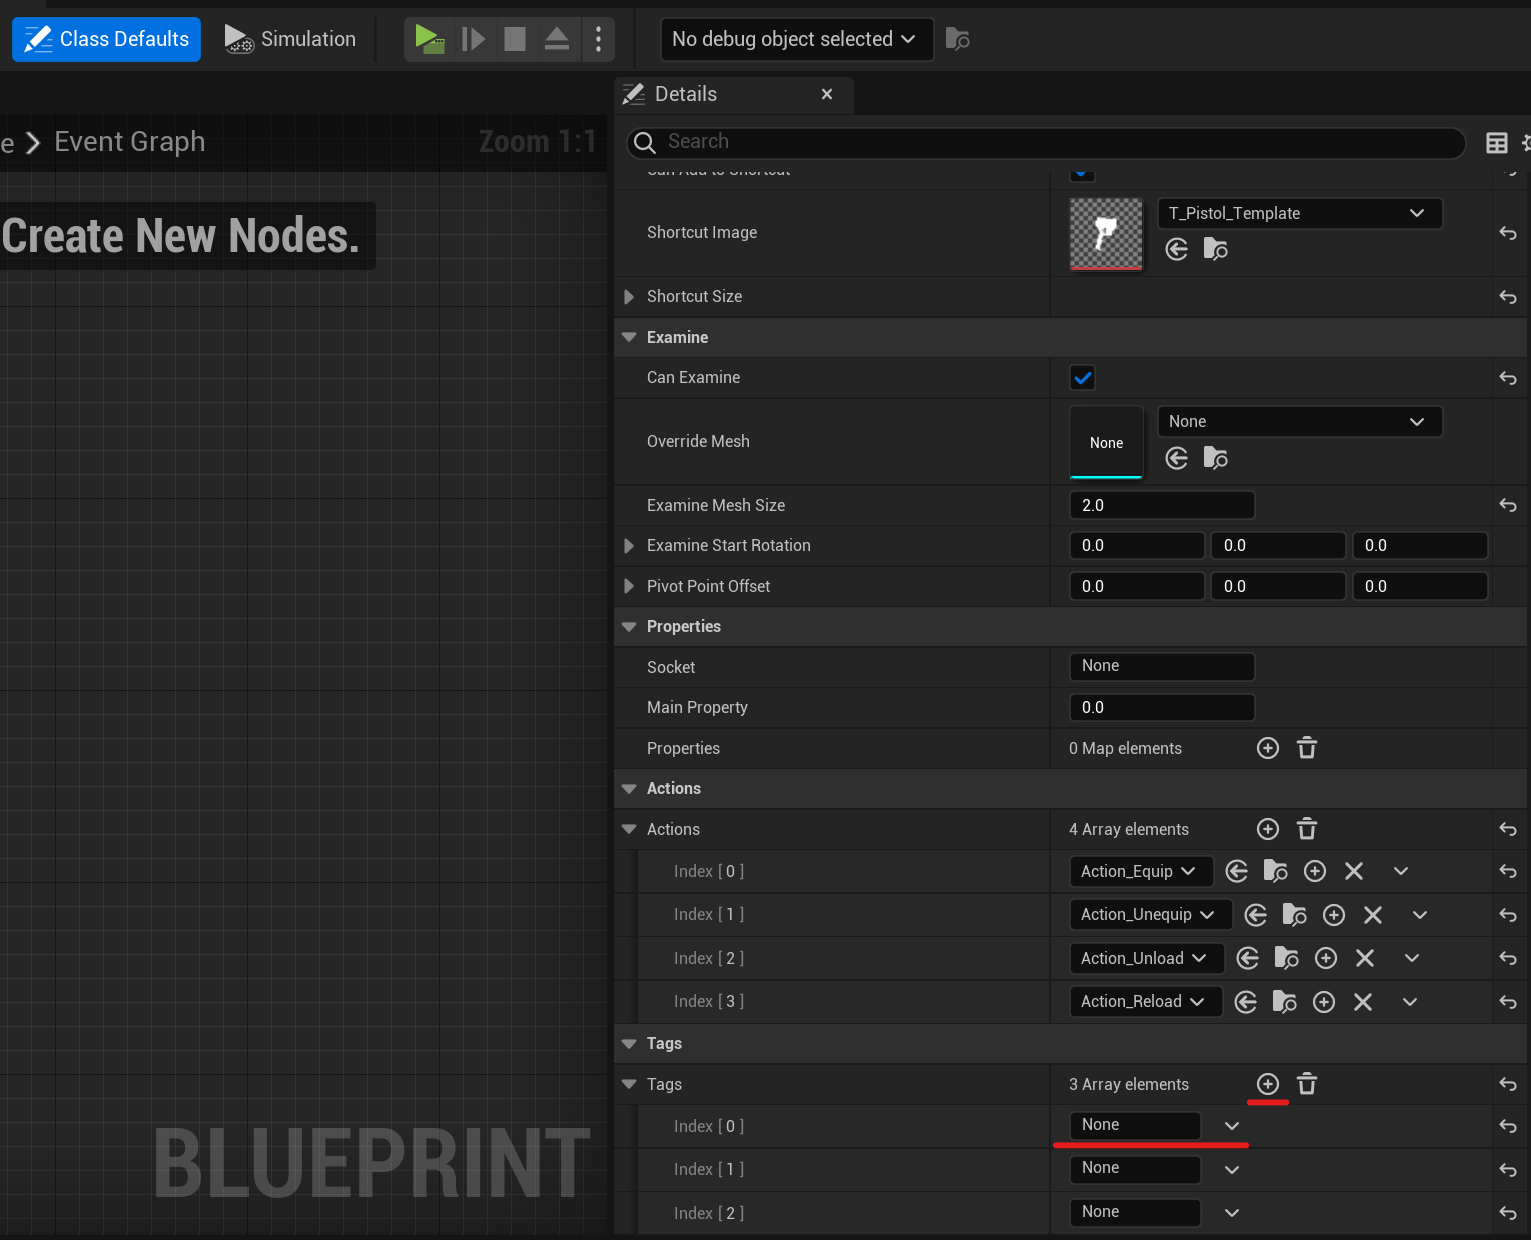Expand Examine Start Rotation property
The width and height of the screenshot is (1531, 1240).
click(x=629, y=546)
